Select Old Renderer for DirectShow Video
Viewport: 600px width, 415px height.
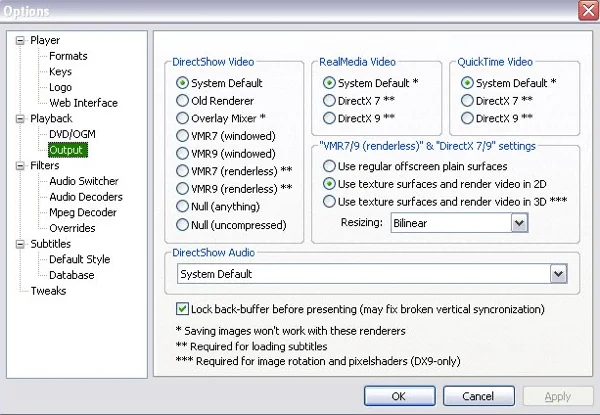tap(182, 100)
